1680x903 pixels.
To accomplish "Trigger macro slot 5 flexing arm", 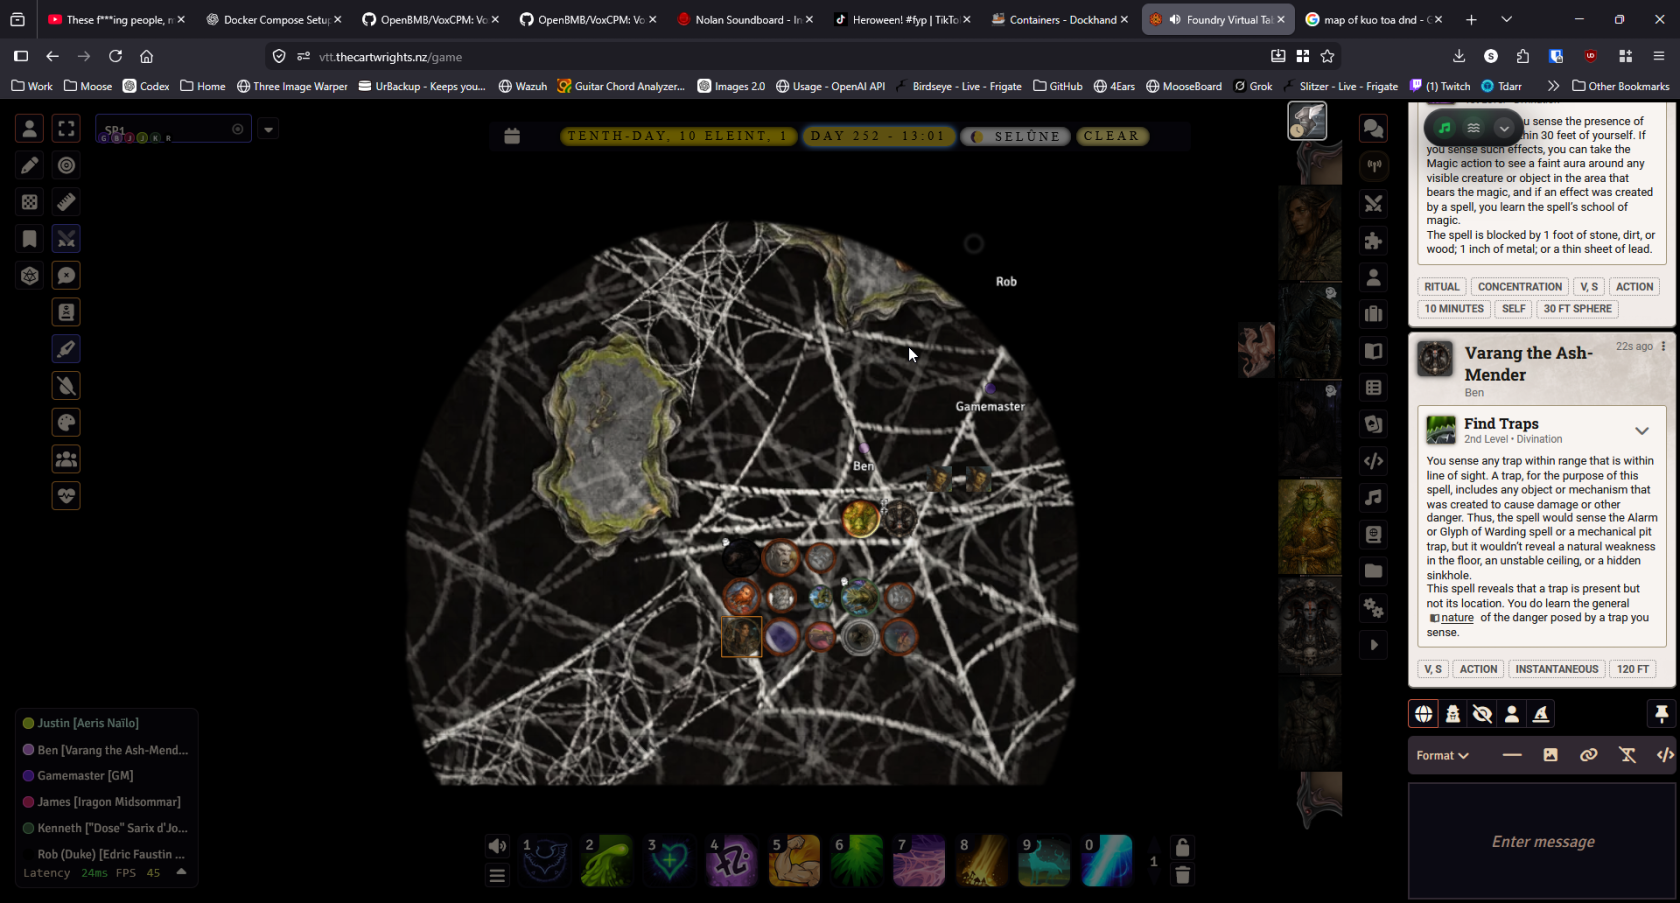I will click(x=794, y=861).
